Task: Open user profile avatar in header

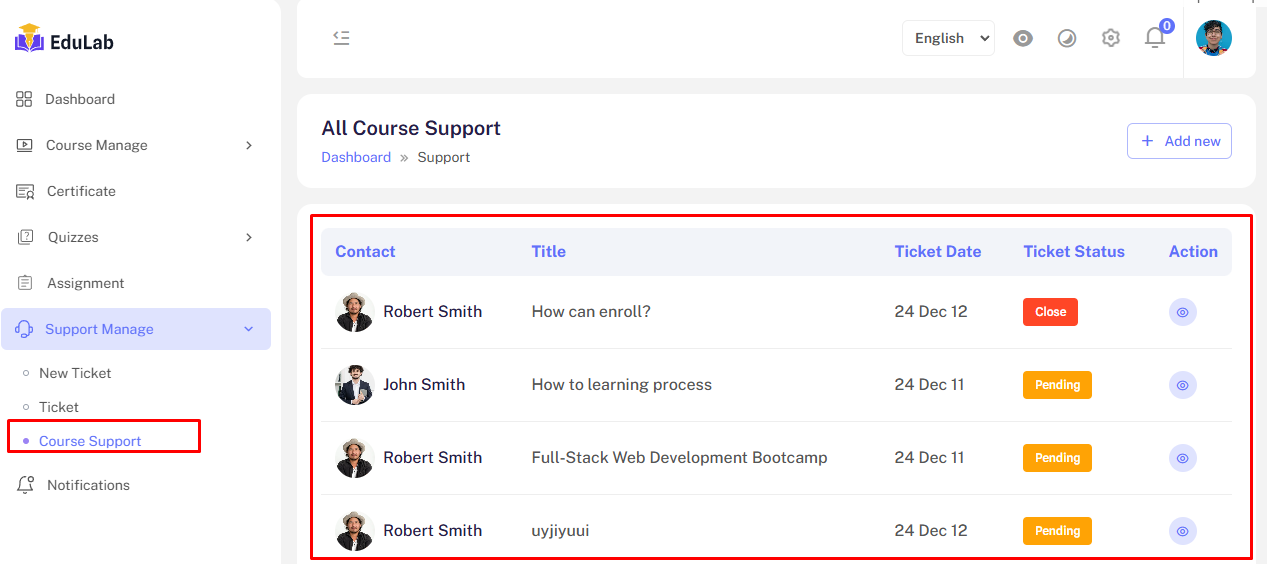Action: (1213, 38)
